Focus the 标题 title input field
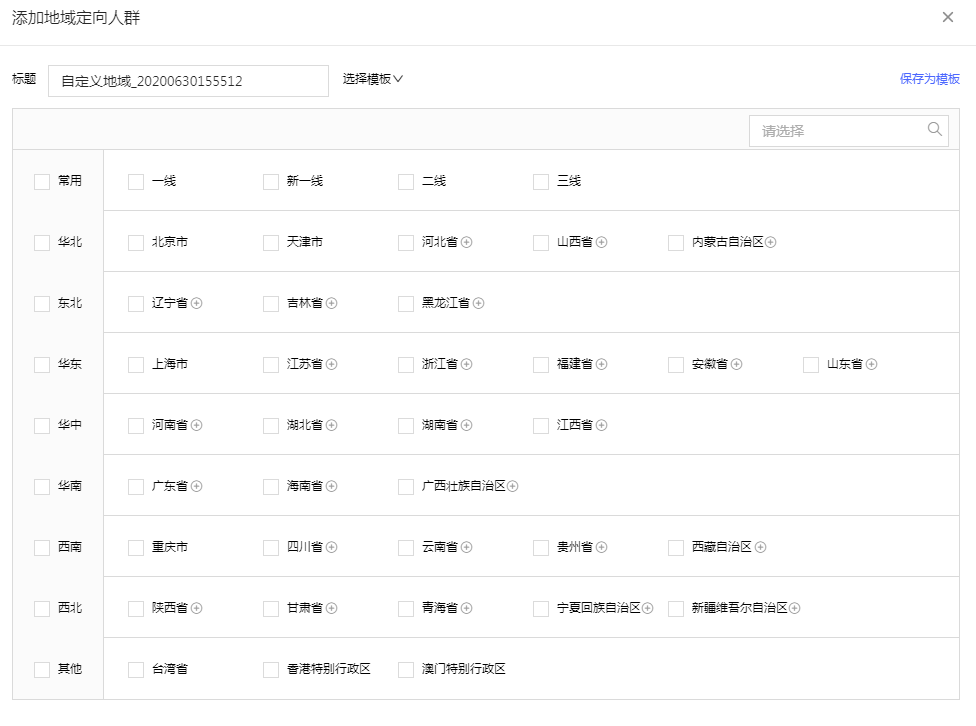This screenshot has width=976, height=726. (x=188, y=81)
